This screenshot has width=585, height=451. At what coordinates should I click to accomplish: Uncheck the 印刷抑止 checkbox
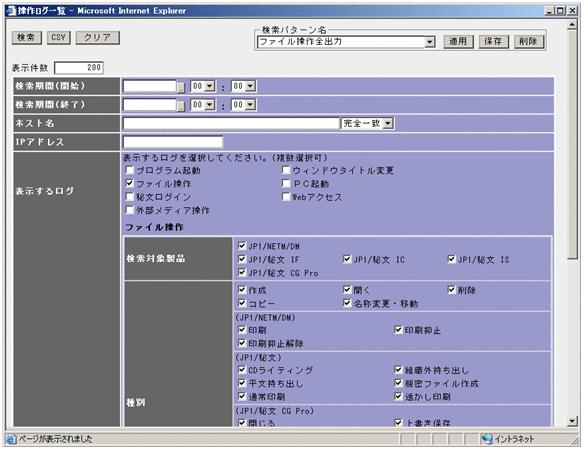(398, 330)
